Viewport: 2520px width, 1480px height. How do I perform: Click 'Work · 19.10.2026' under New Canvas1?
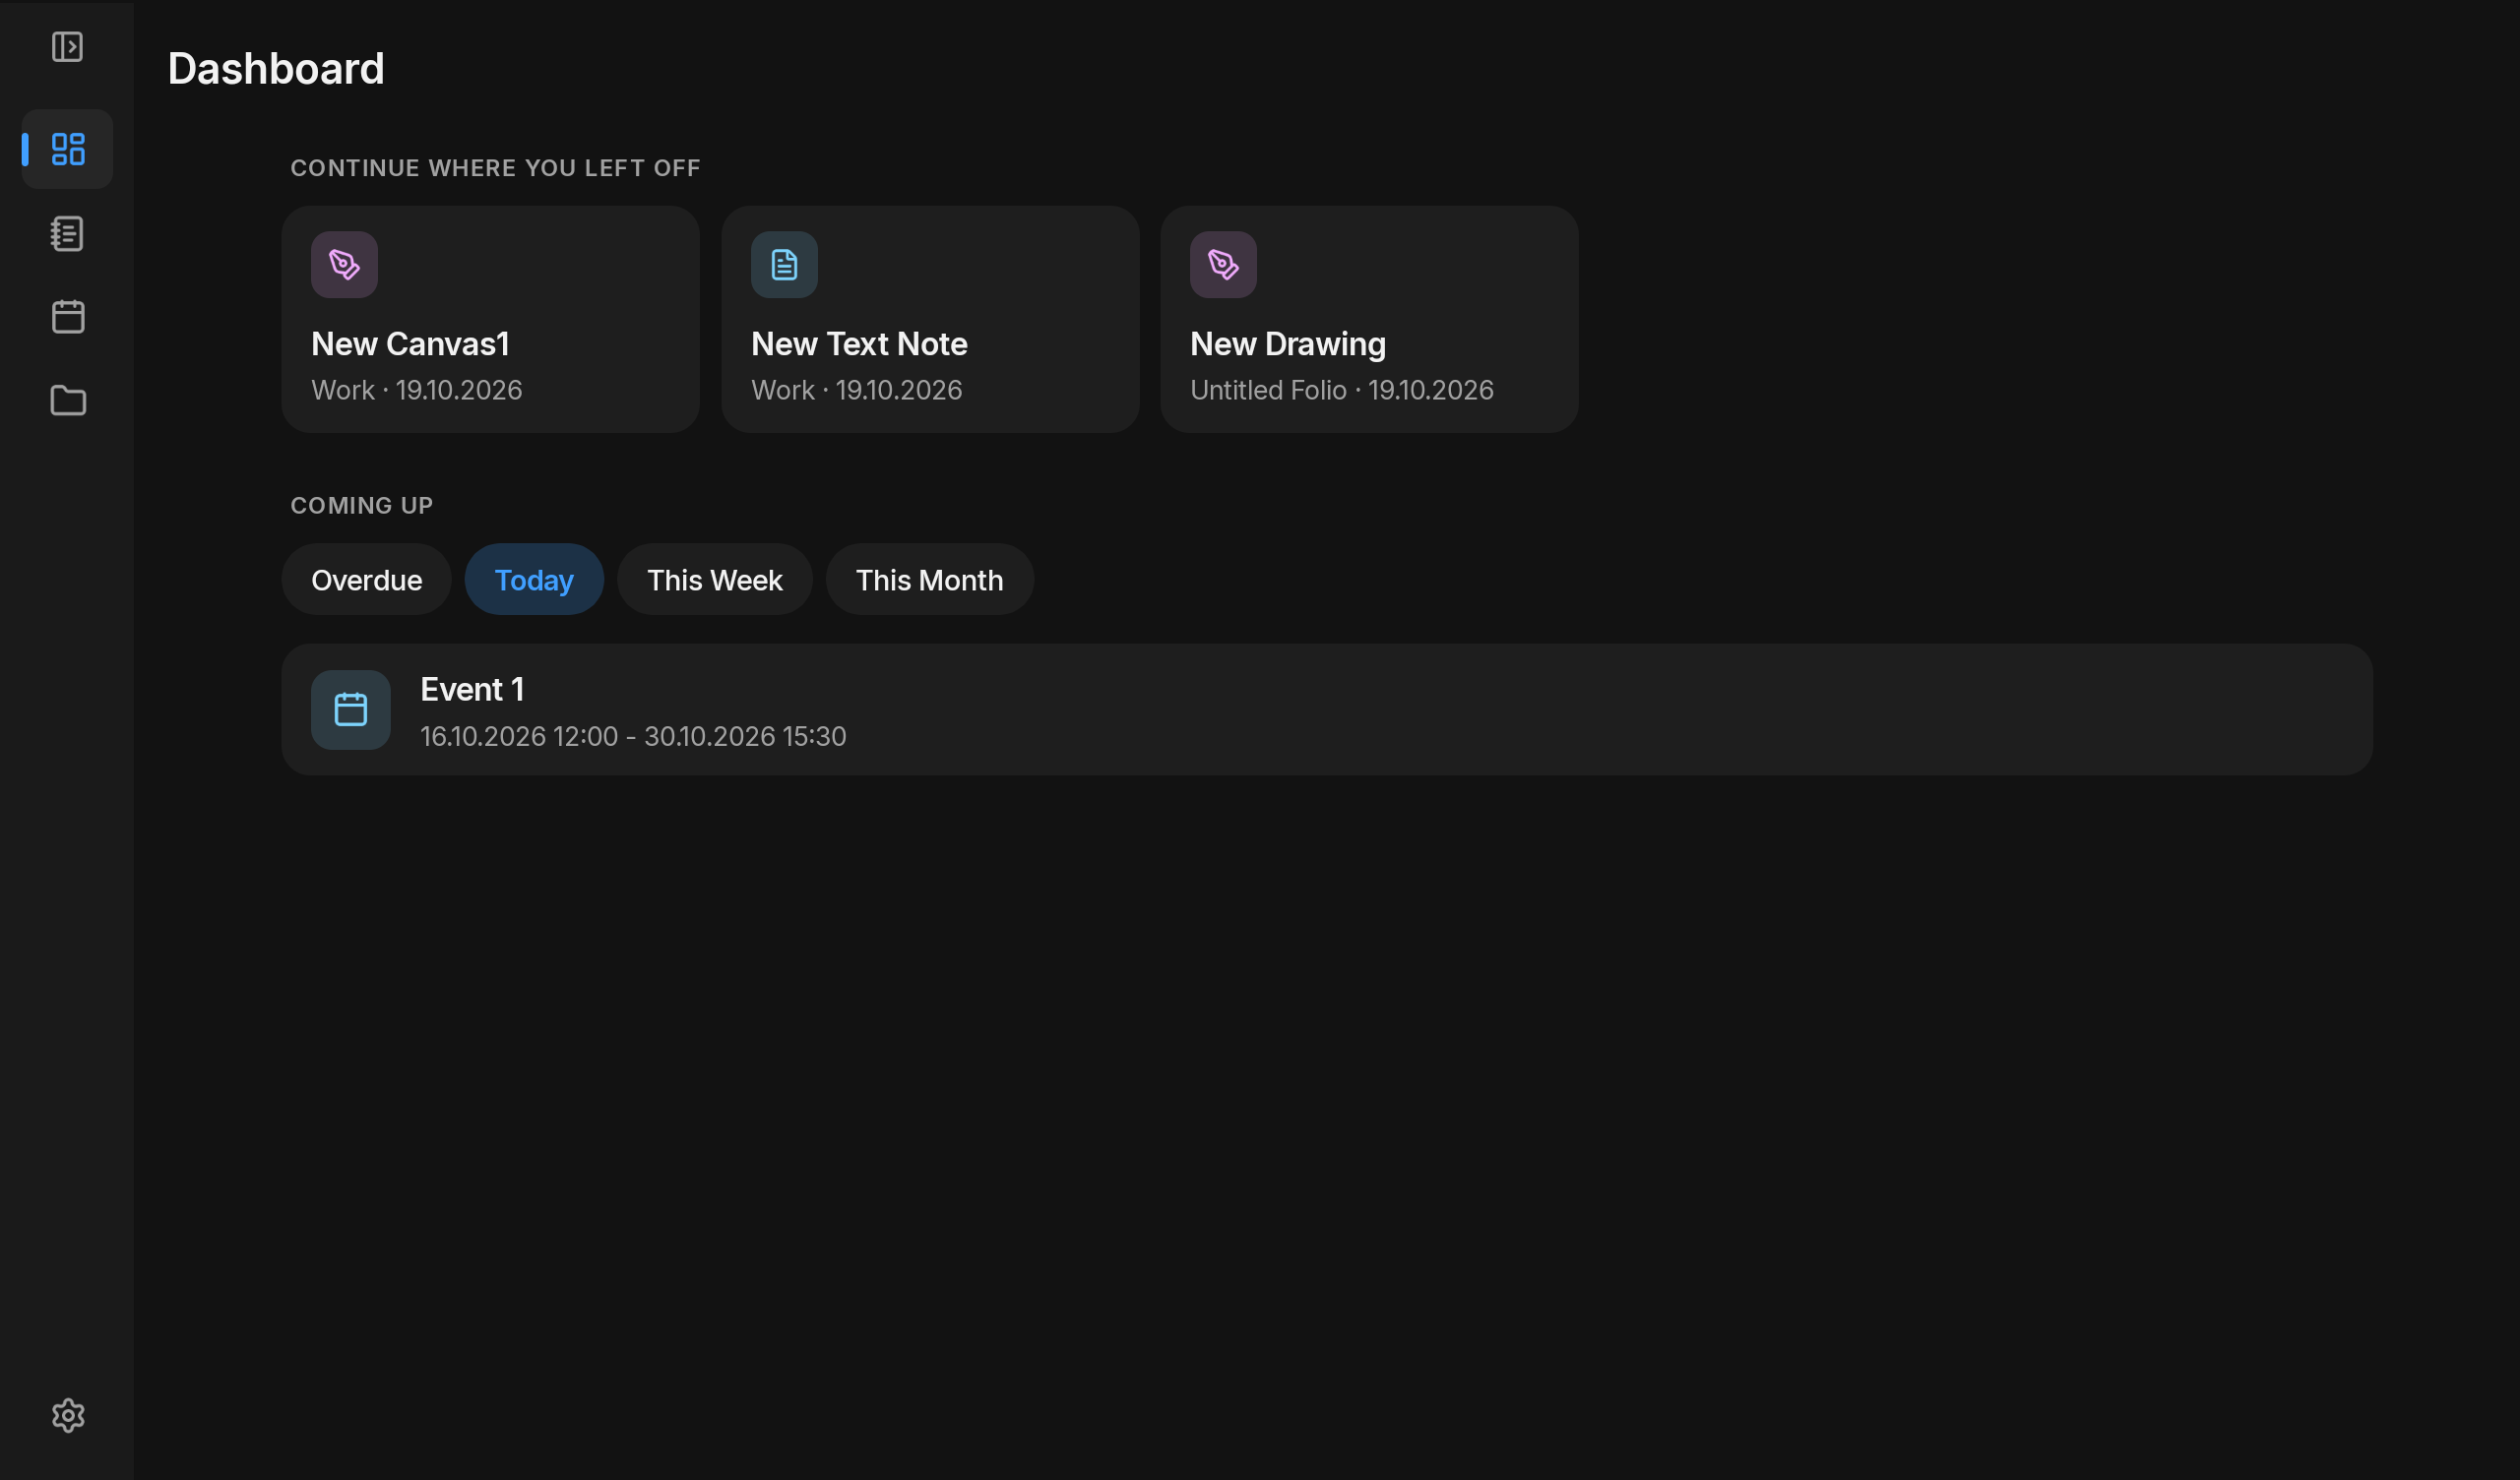416,390
